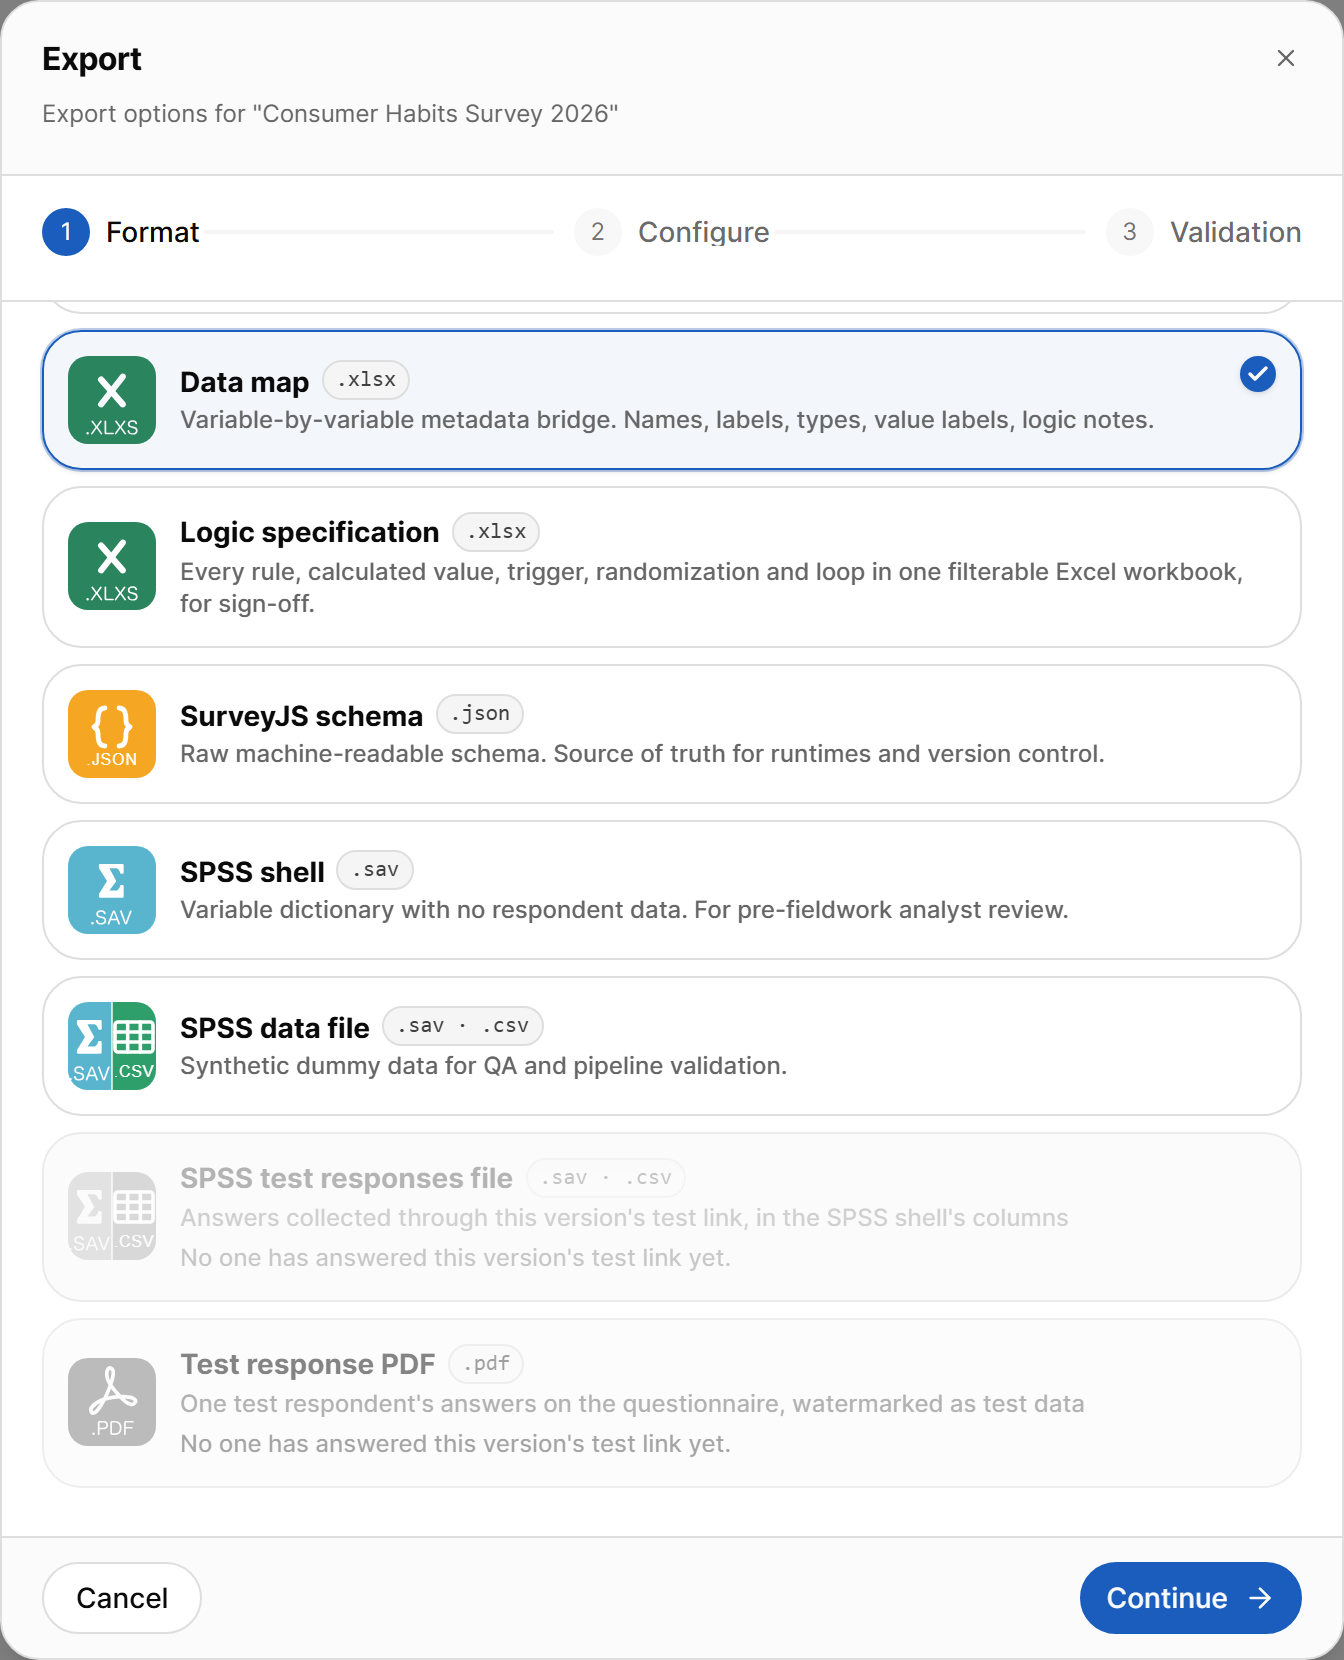This screenshot has width=1344, height=1660.
Task: Click the XLSX icon beside Logic specification
Action: (x=112, y=566)
